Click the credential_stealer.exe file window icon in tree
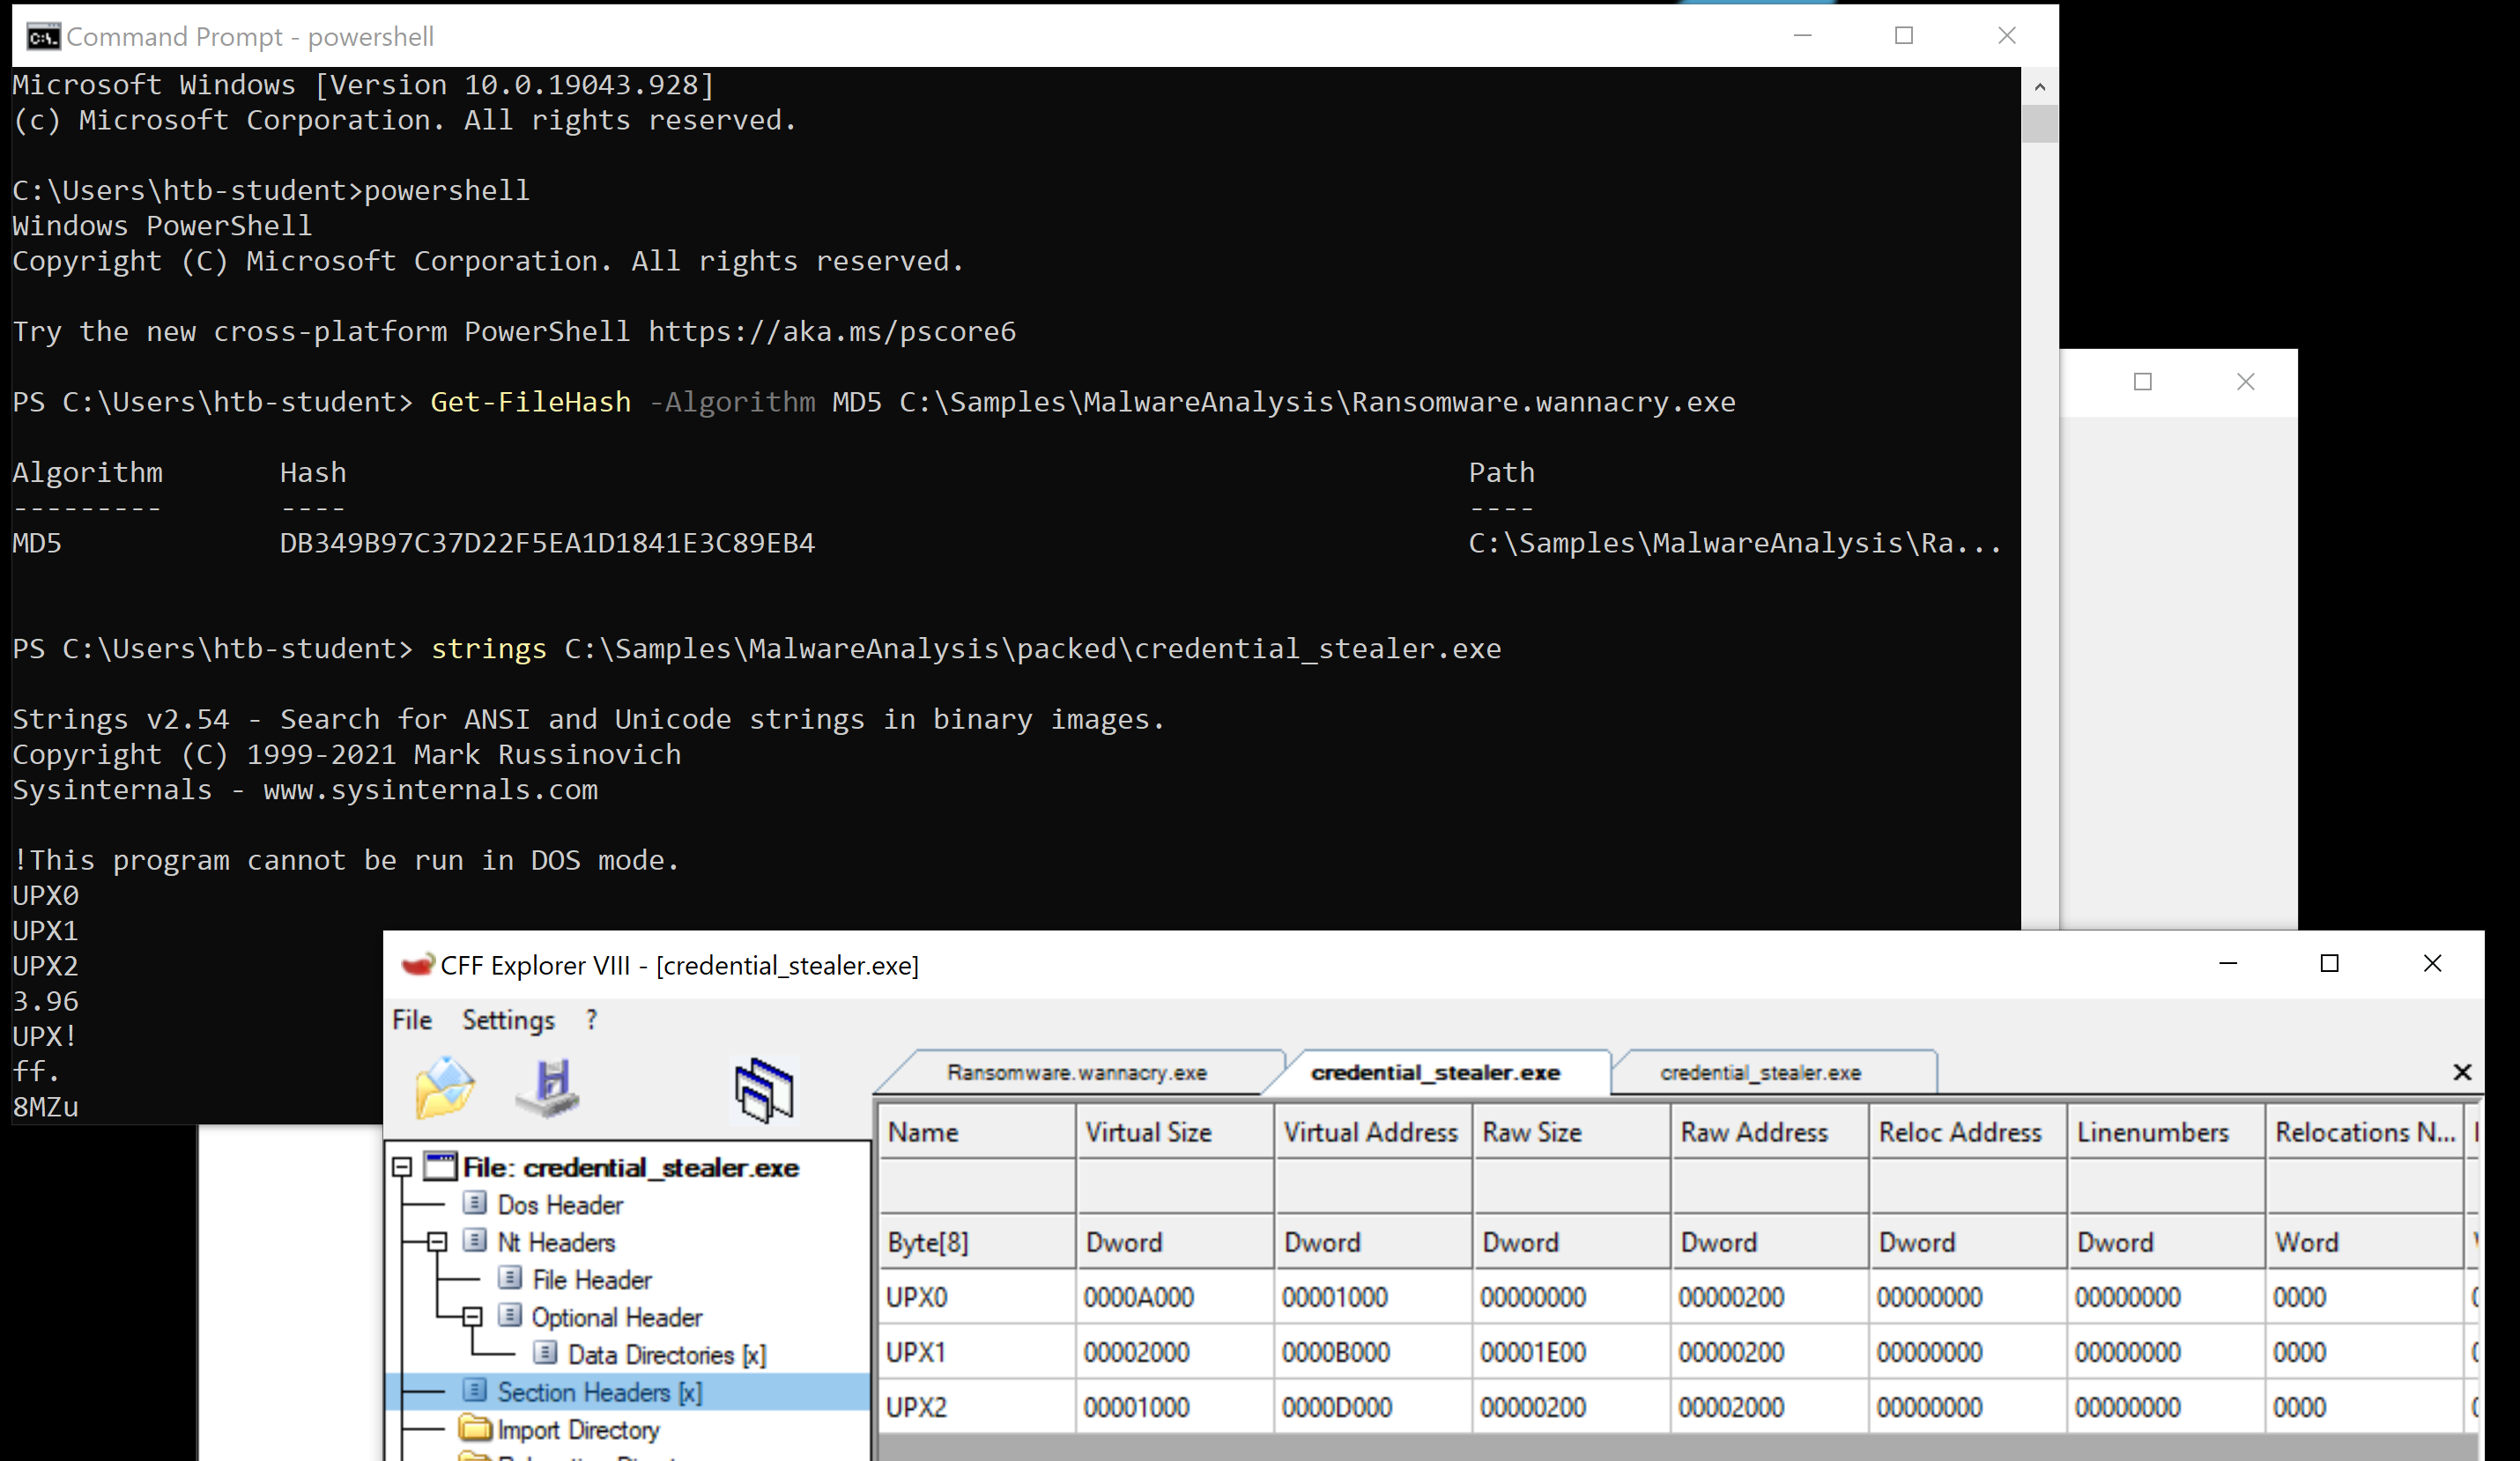 440,1166
